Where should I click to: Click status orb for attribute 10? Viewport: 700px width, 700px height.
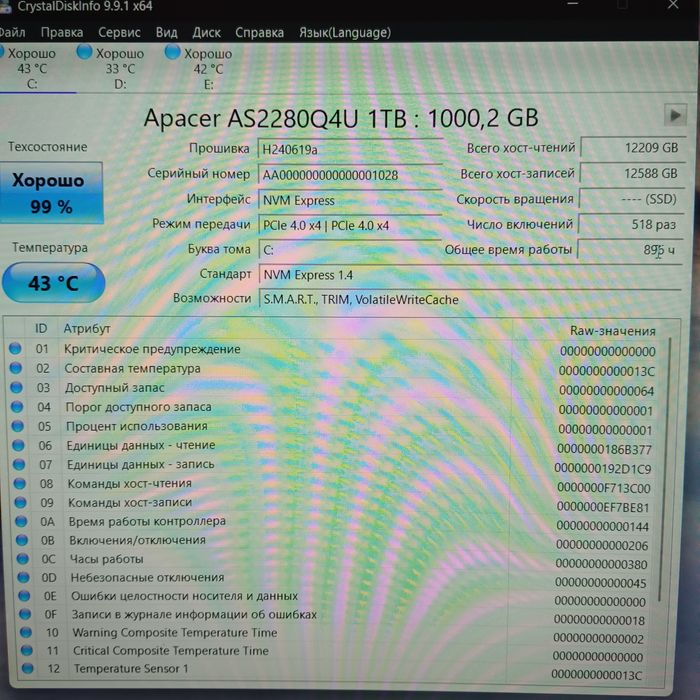[26, 633]
